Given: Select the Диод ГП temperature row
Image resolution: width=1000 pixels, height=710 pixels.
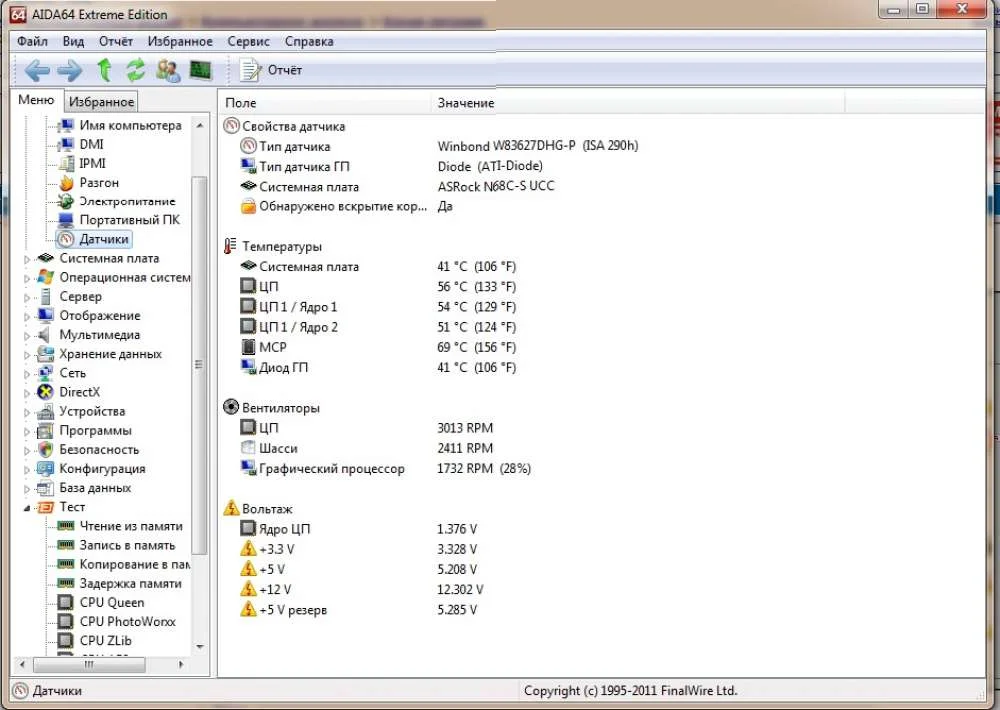Looking at the screenshot, I should coord(379,367).
